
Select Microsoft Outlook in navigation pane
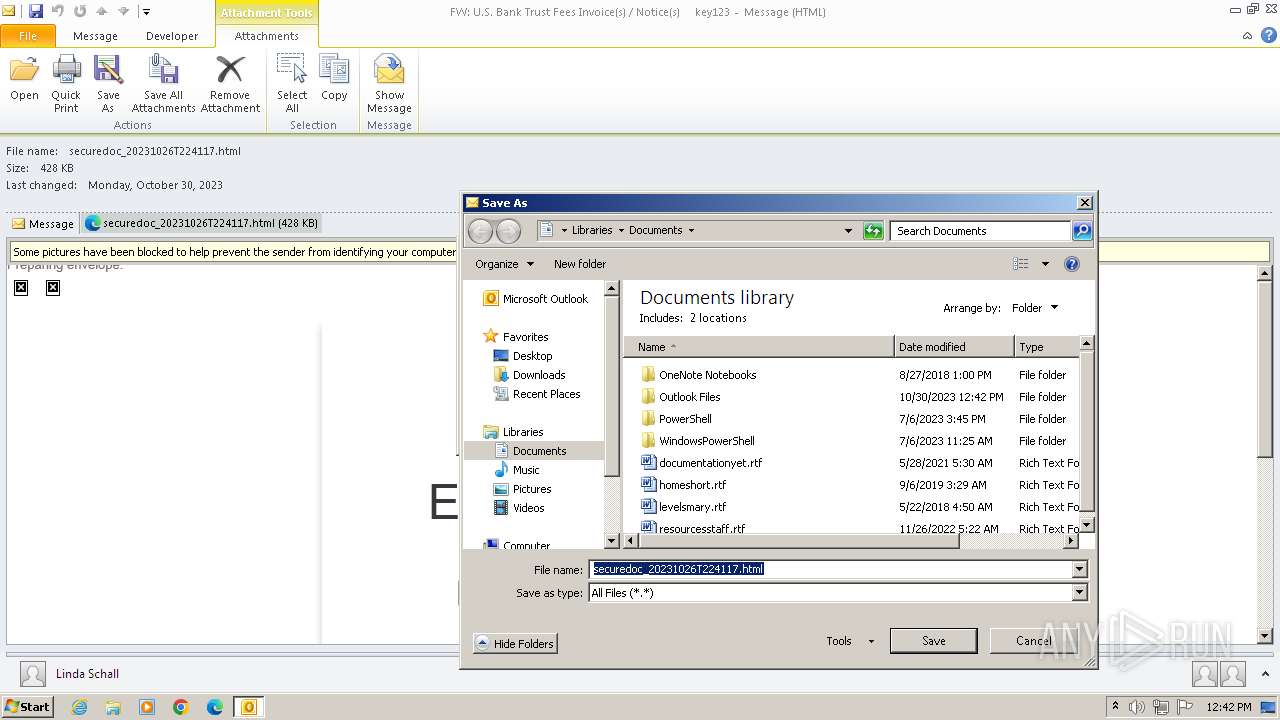coord(536,299)
